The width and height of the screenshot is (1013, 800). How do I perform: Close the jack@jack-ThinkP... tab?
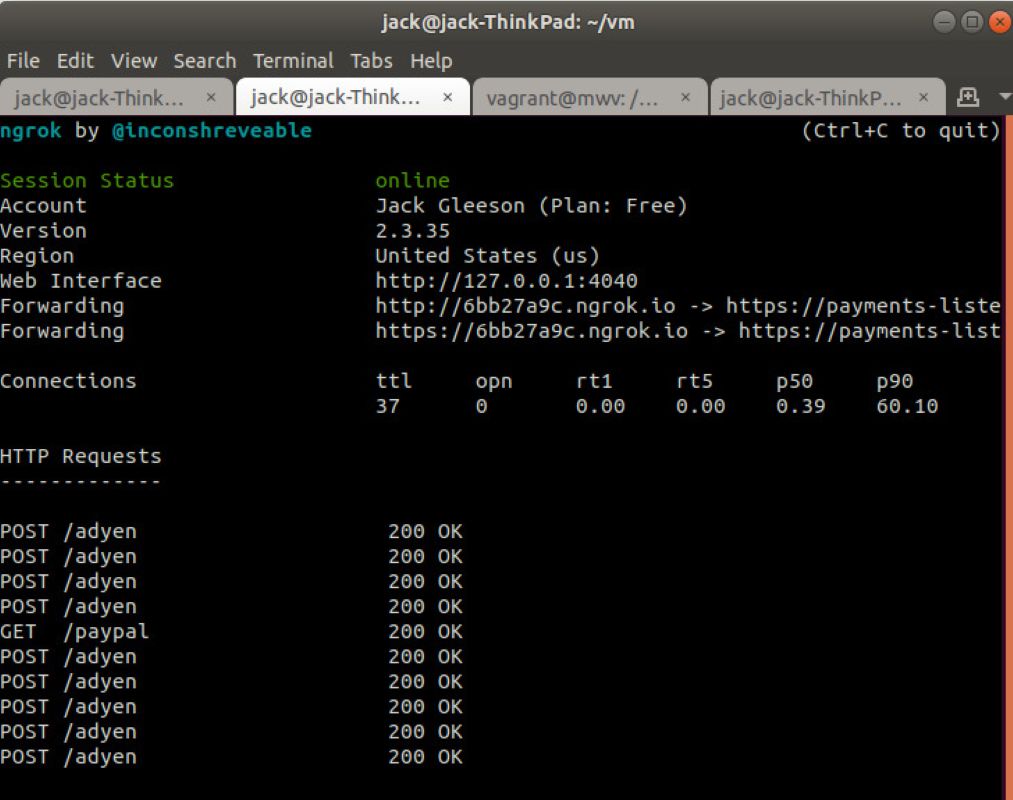tap(924, 98)
